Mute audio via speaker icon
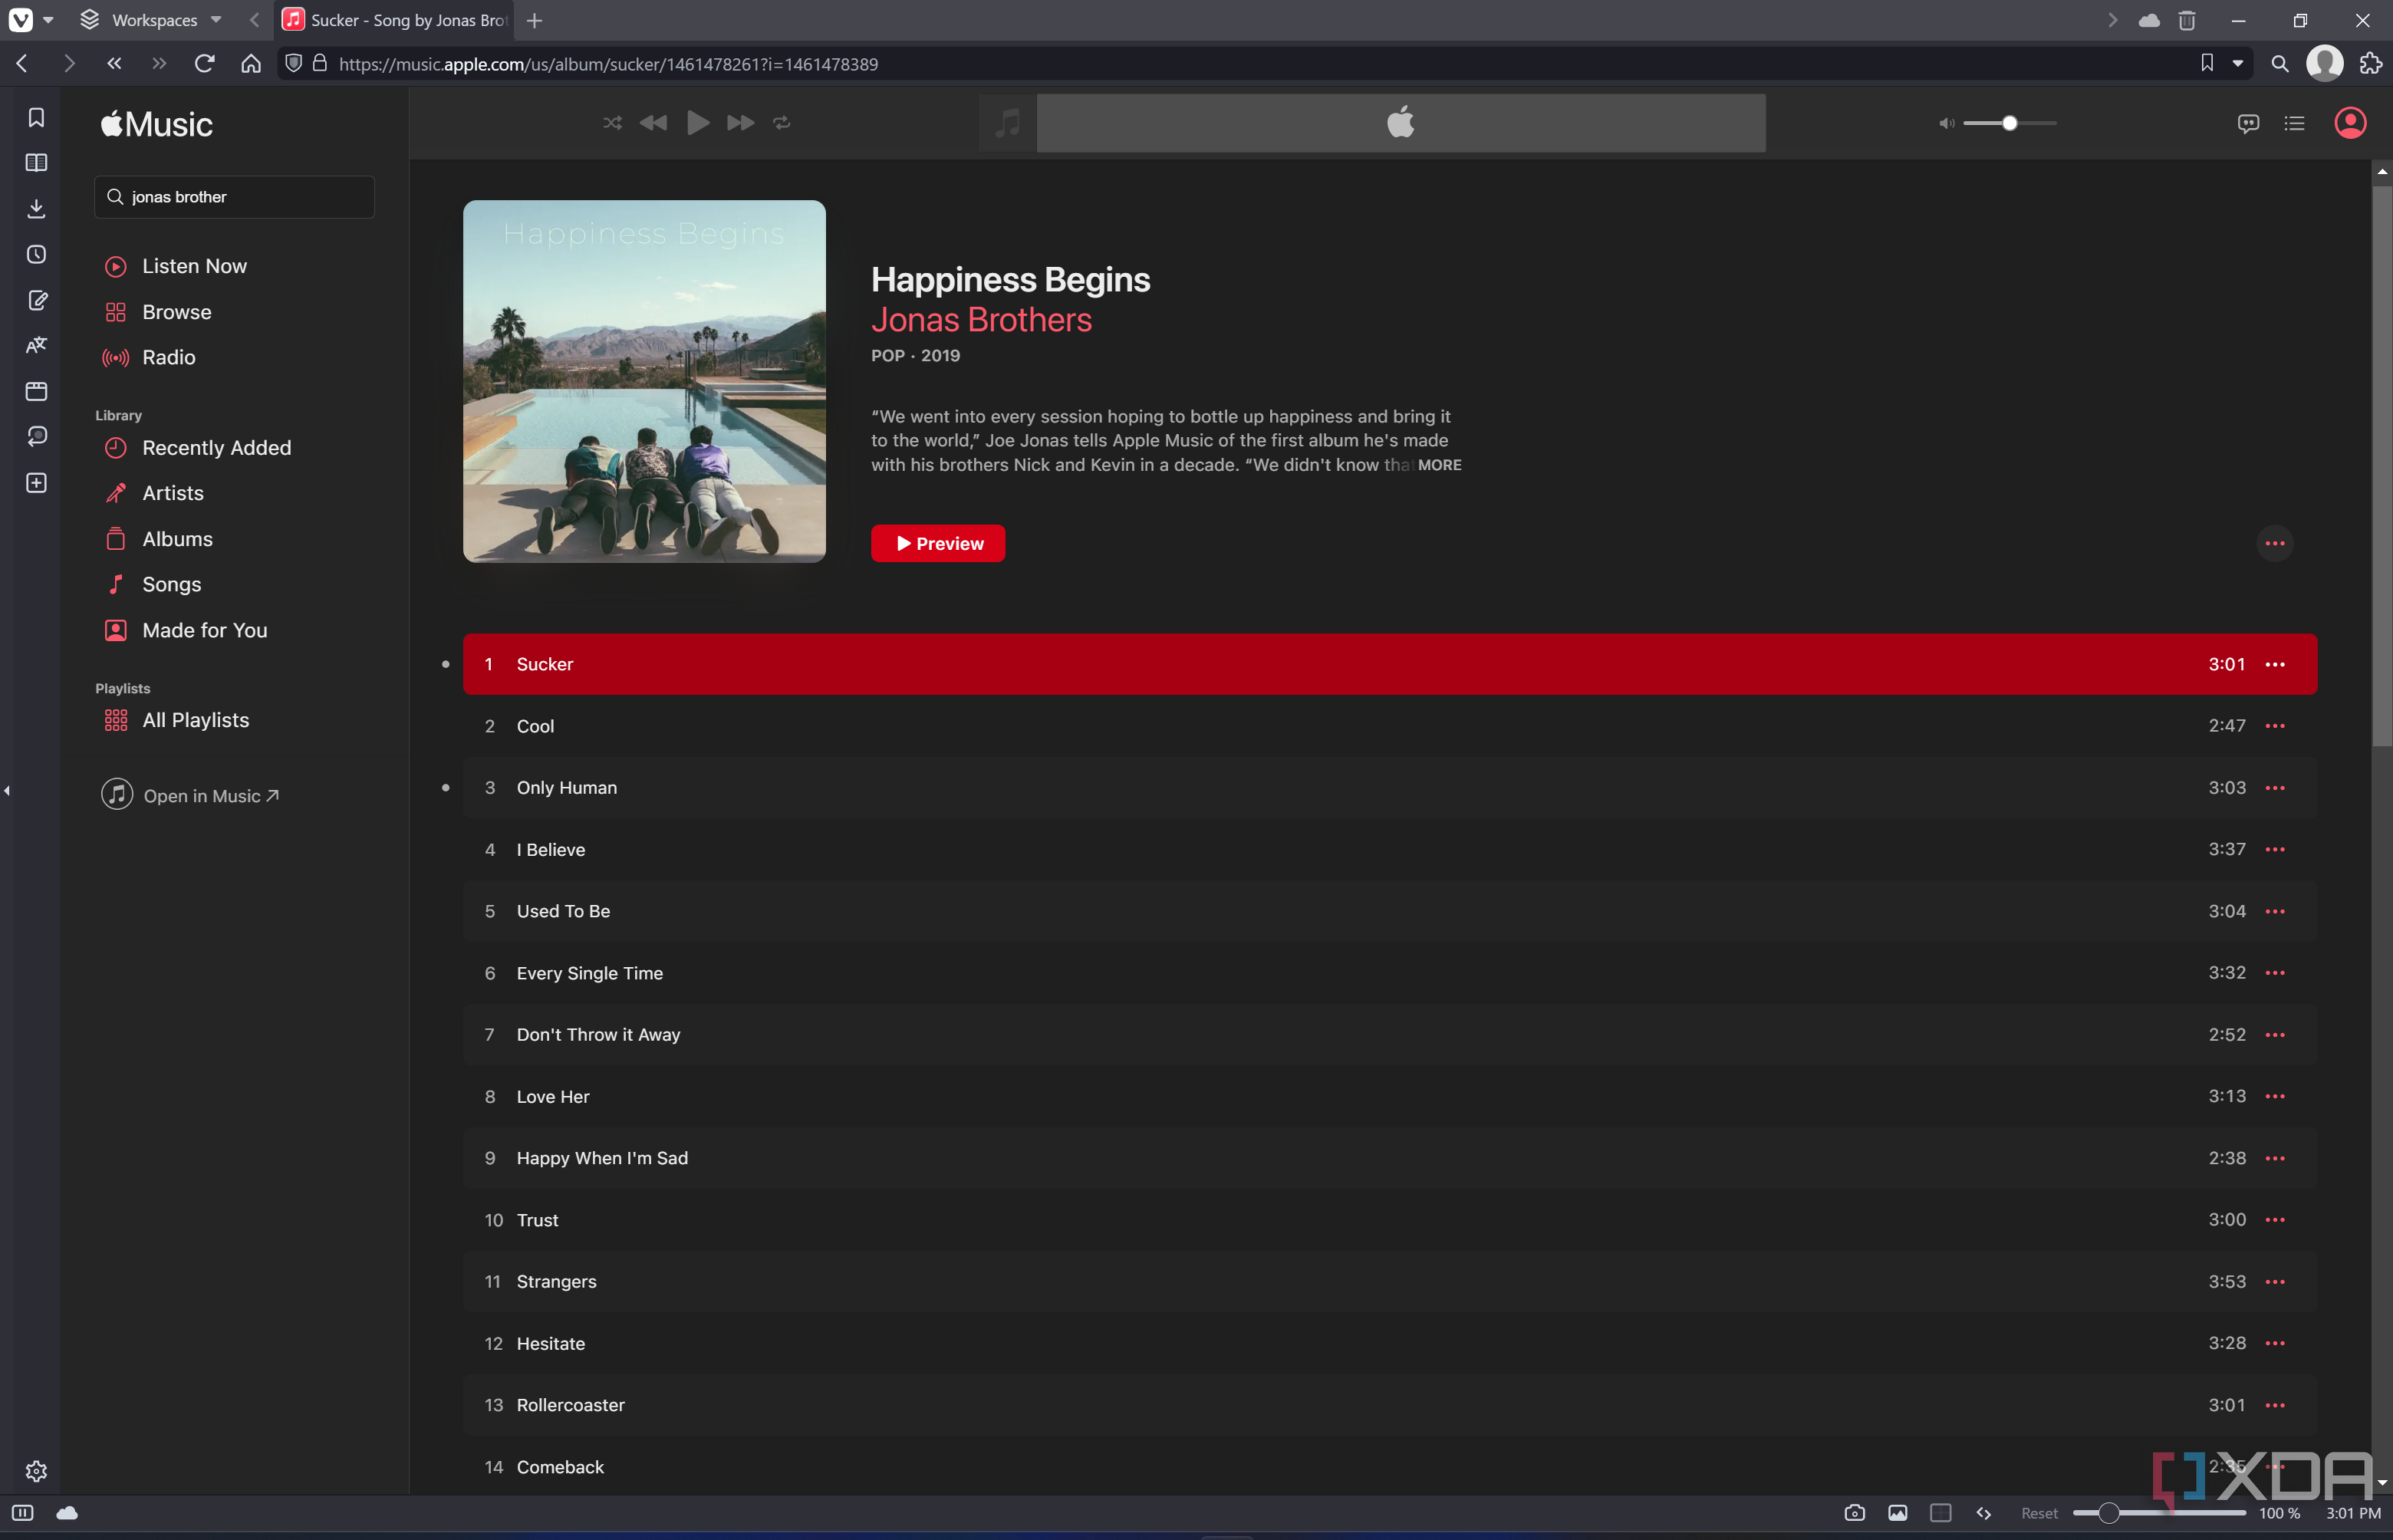Viewport: 2393px width, 1540px height. tap(1946, 123)
